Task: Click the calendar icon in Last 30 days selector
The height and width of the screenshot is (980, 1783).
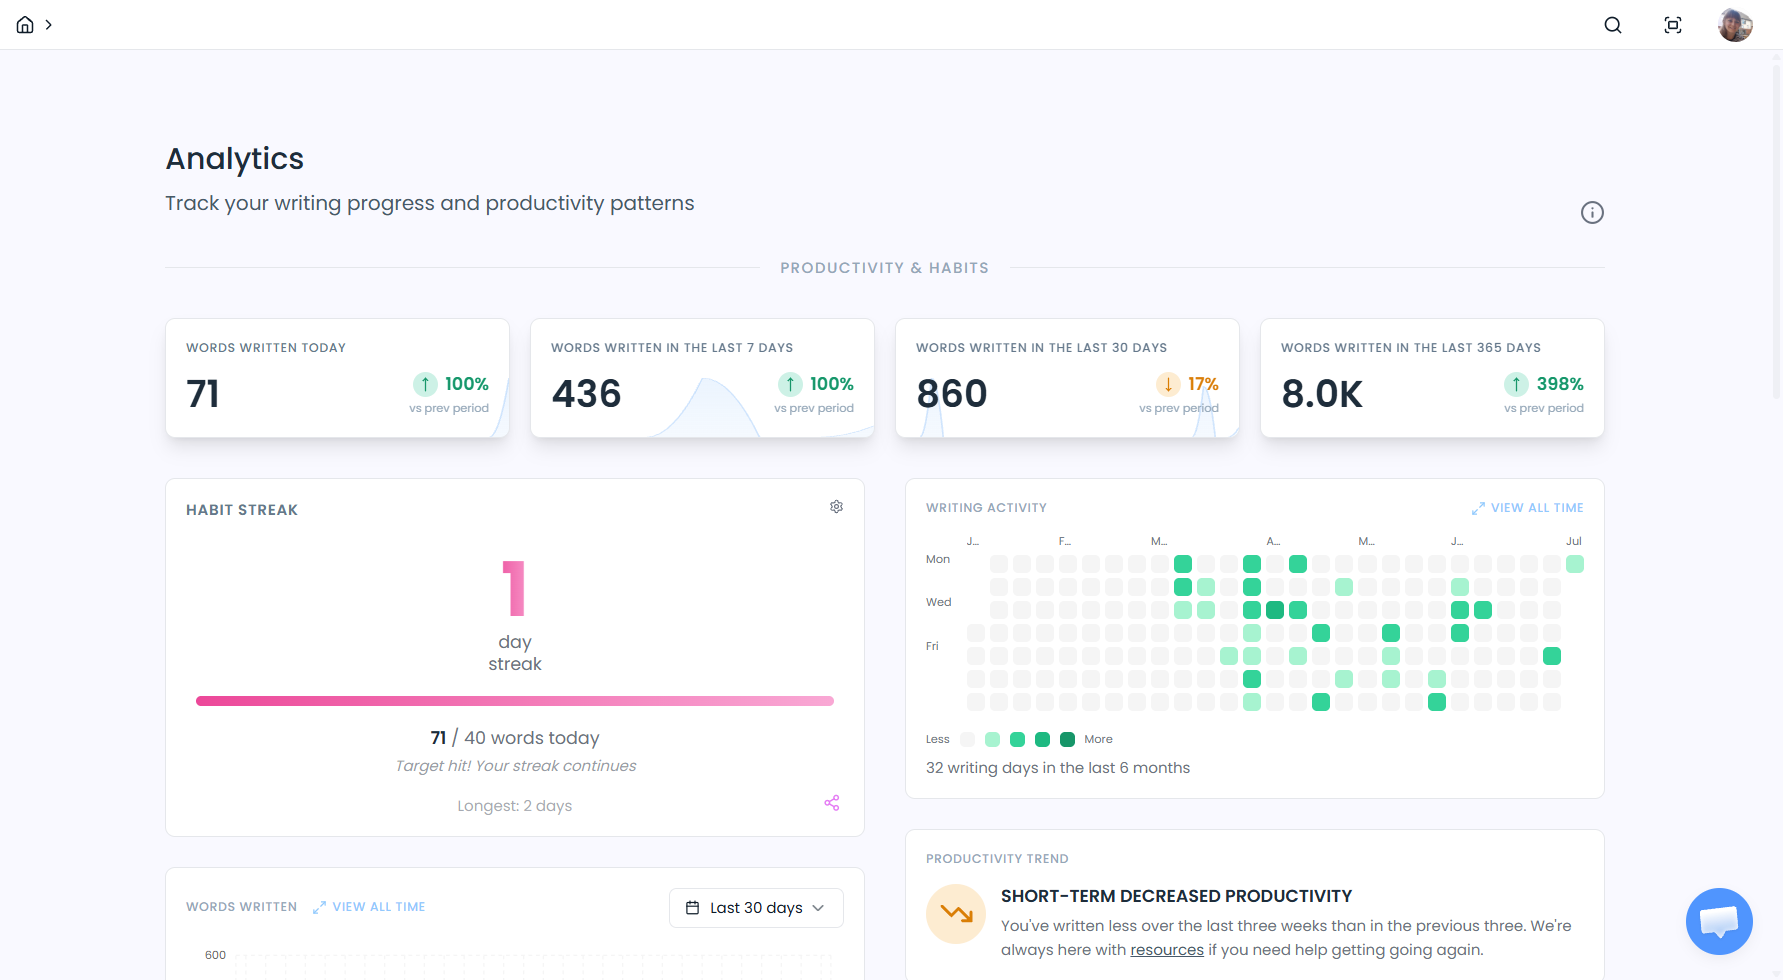Action: 692,908
